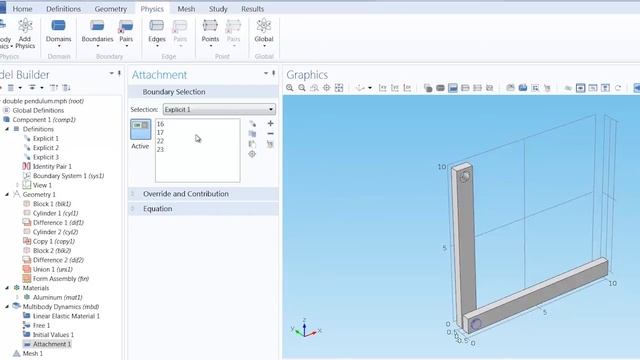
Task: Collapse the Materials tree node
Action: [x=7, y=288]
